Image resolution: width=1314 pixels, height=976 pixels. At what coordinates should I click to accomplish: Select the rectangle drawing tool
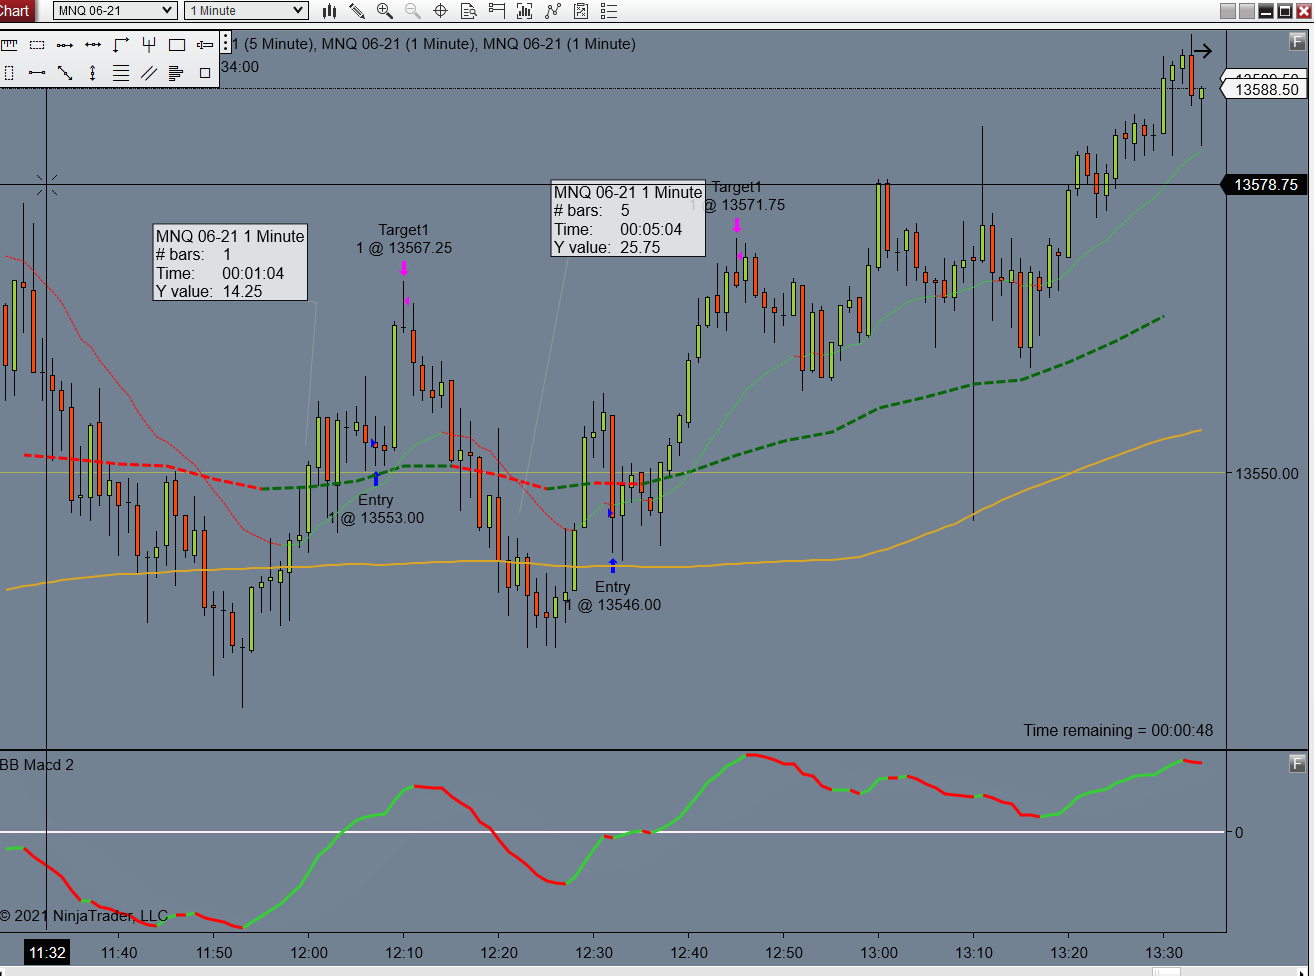[177, 45]
